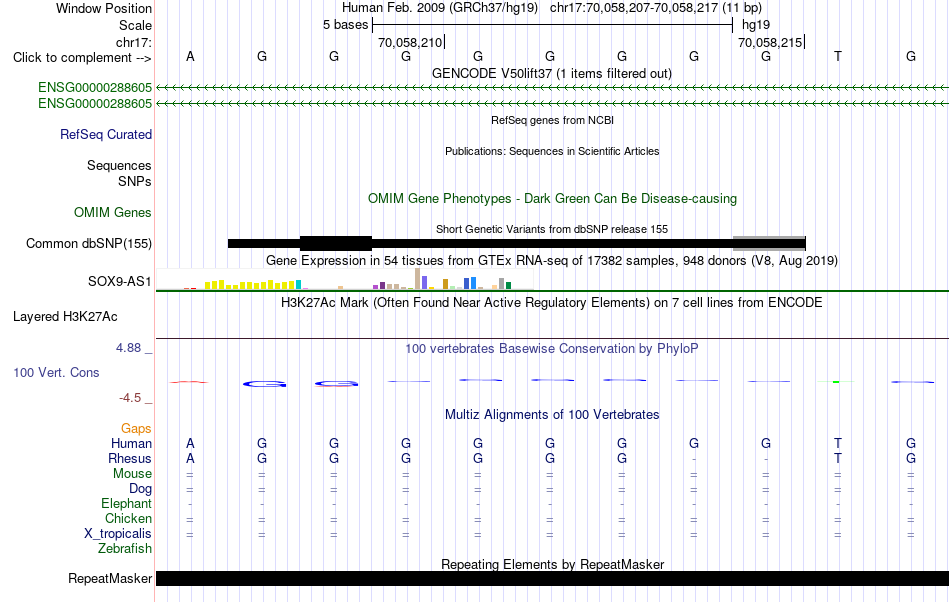The image size is (950, 602).
Task: Click the Sequences publications track label
Action: [119, 165]
